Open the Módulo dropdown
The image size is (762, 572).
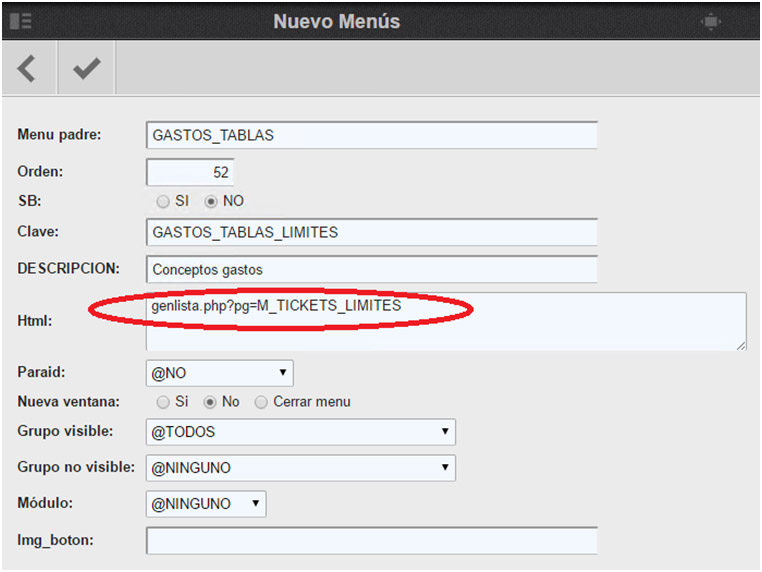coord(206,503)
